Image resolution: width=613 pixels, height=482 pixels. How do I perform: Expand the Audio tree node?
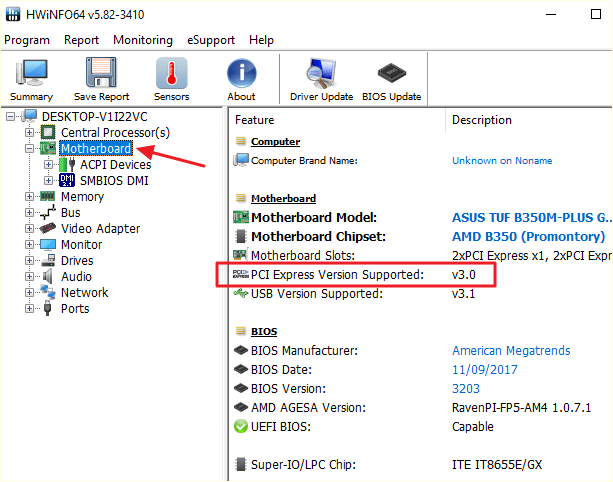29,277
